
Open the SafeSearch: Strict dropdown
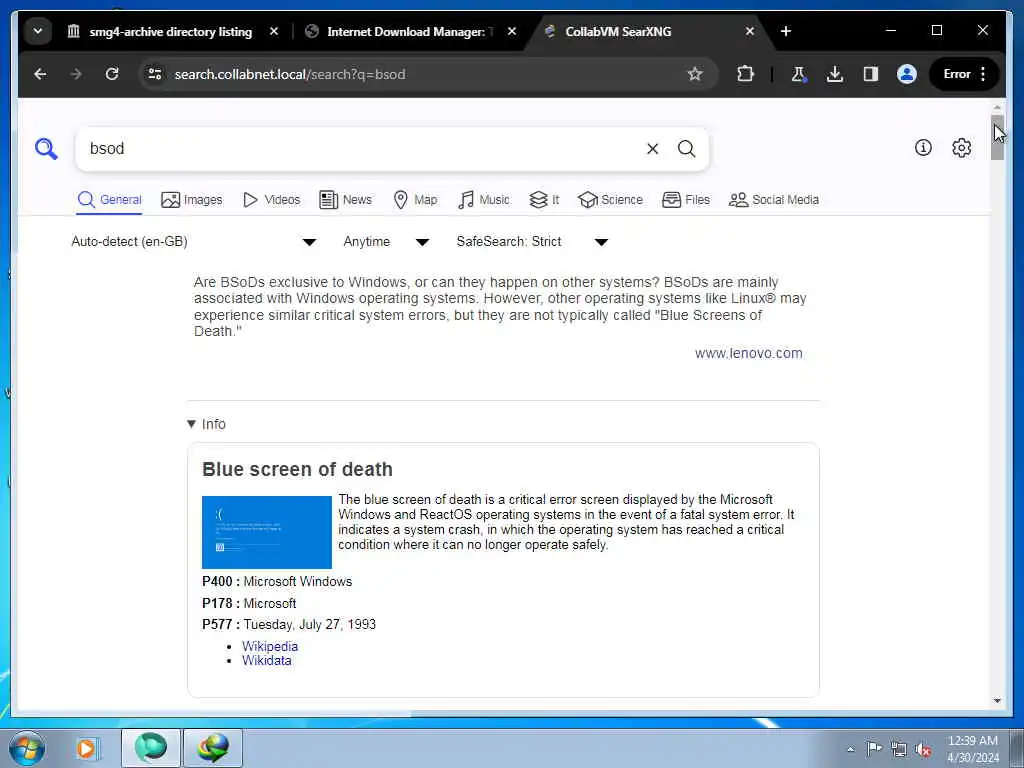click(532, 242)
